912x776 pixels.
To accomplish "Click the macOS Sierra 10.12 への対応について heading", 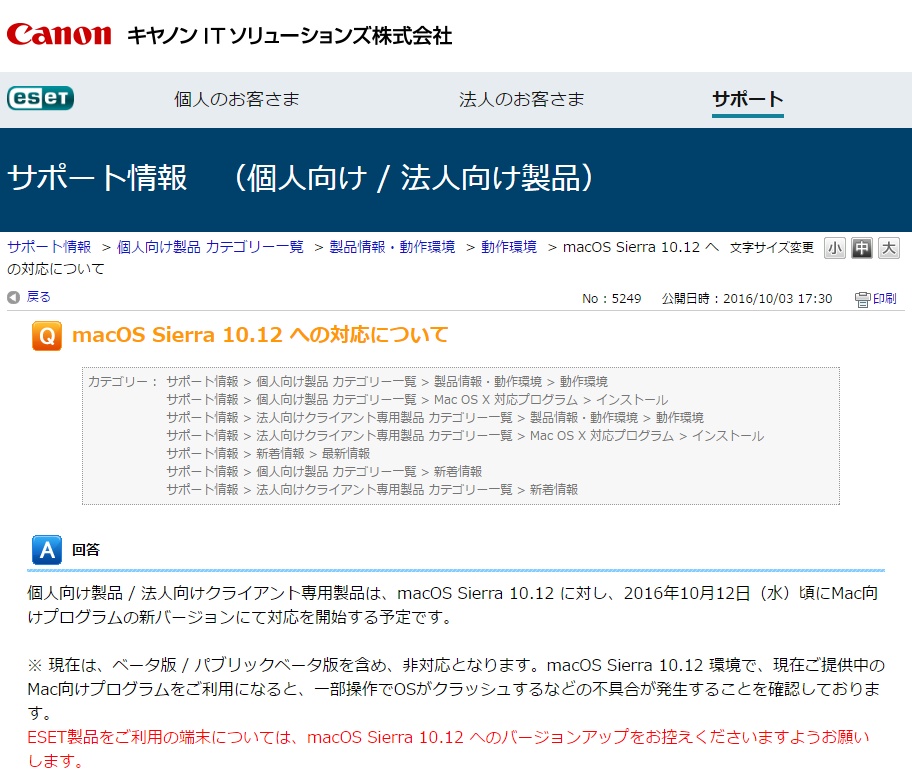I will (x=260, y=334).
